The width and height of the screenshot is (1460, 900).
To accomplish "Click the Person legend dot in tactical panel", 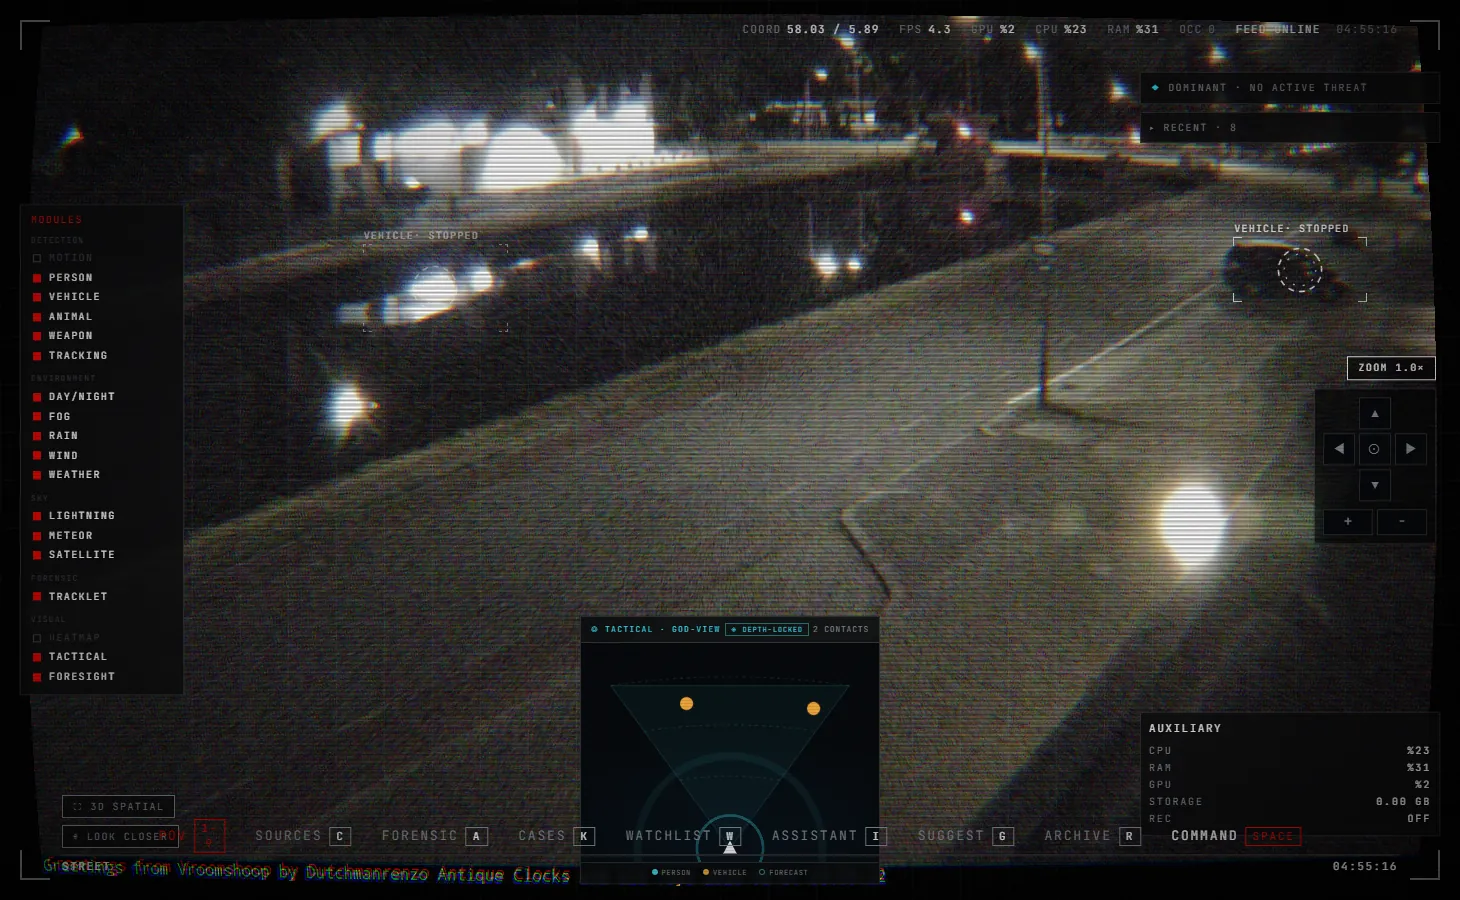I will tap(655, 872).
